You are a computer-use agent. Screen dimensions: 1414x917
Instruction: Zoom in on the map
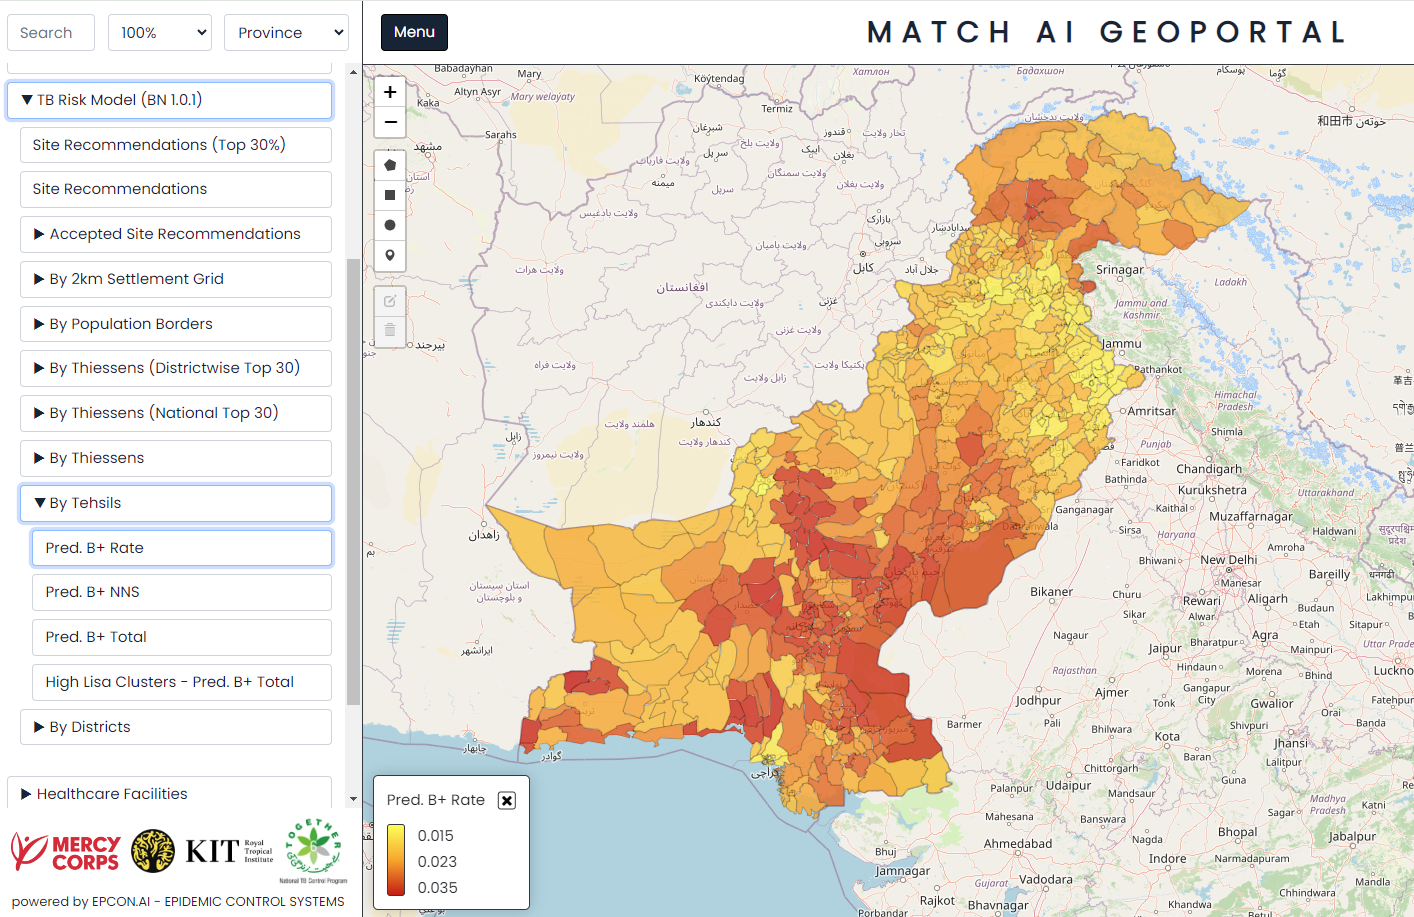coord(390,92)
